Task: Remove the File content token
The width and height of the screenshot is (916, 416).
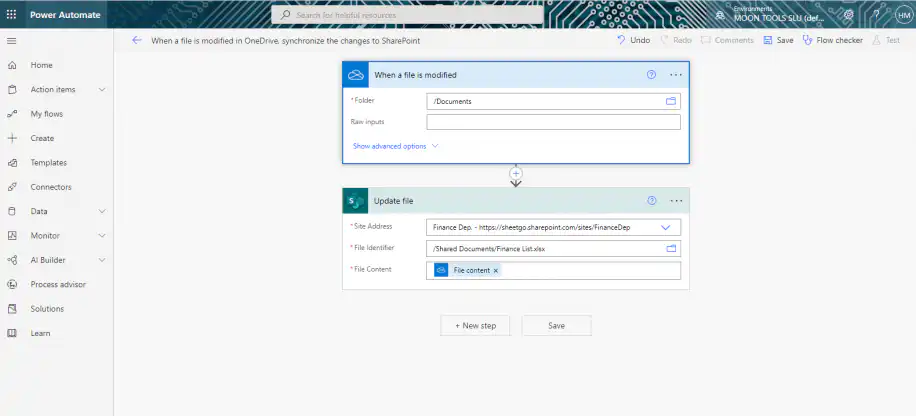Action: coord(495,271)
